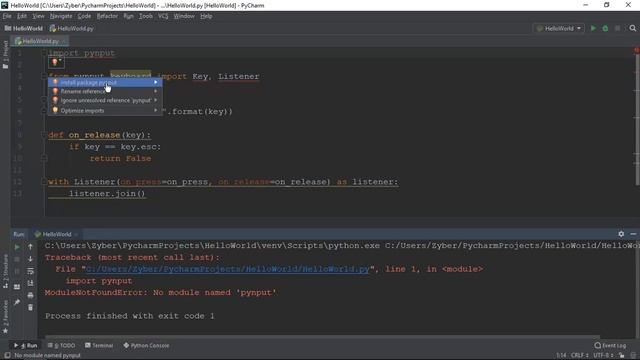Run HelloWorld with the green toolbar play button
Viewport: 640px width, 360px height.
tap(593, 28)
